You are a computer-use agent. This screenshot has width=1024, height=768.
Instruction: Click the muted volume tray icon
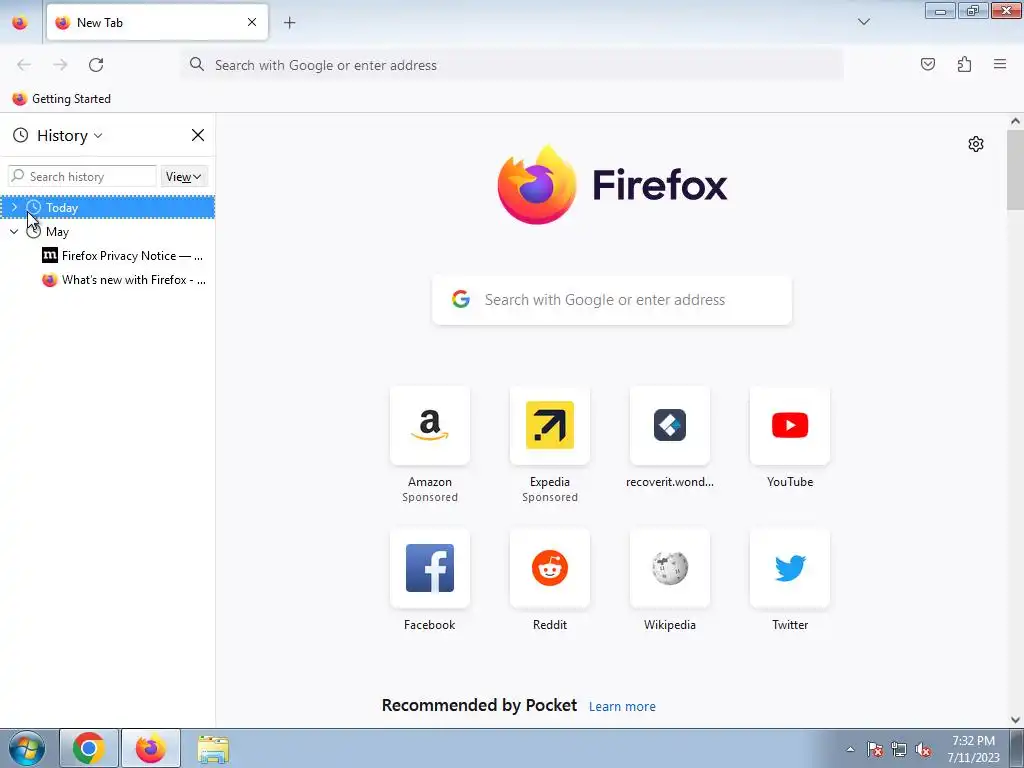point(923,749)
